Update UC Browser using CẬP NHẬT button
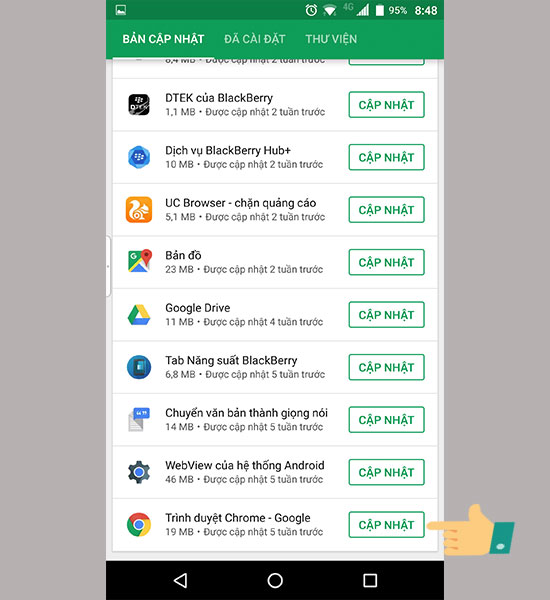The image size is (550, 600). [387, 210]
